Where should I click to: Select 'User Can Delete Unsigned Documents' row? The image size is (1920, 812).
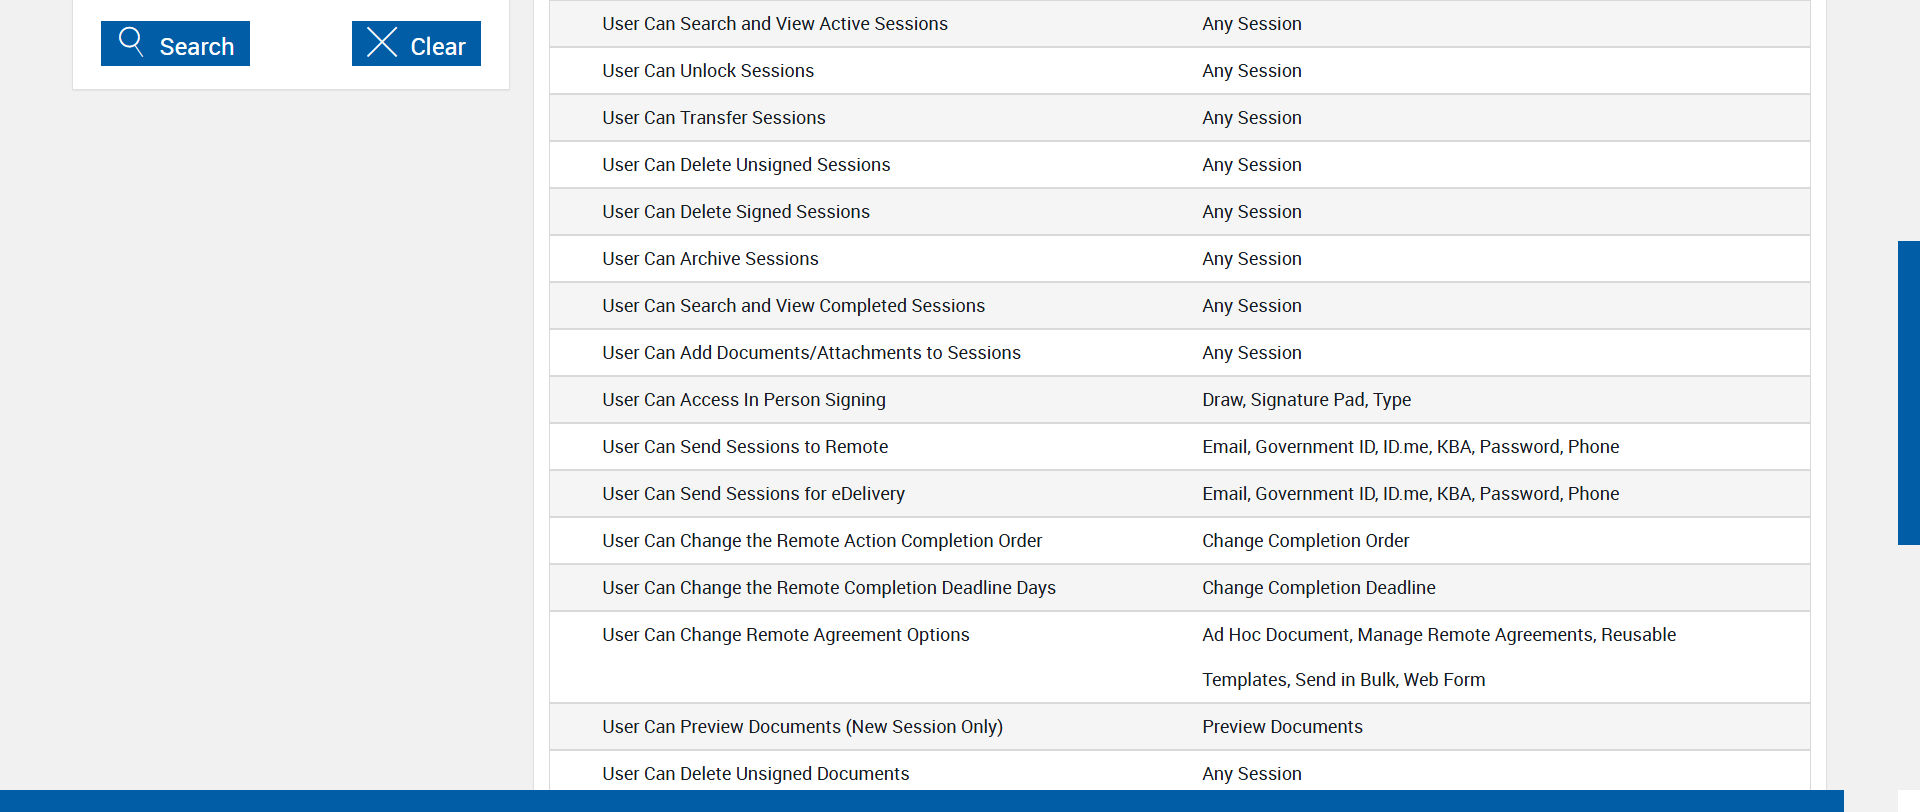756,774
